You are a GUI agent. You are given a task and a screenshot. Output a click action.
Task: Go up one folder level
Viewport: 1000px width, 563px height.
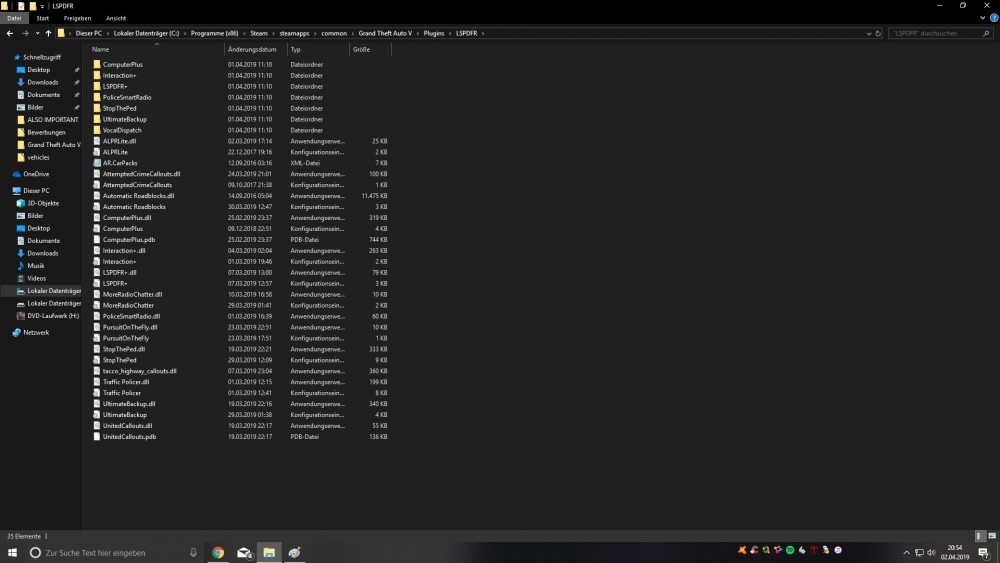pos(48,33)
